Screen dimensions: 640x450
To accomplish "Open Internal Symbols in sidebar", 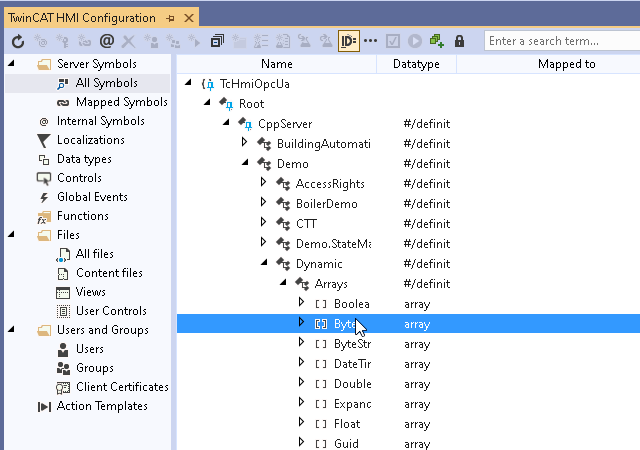I will tap(100, 121).
